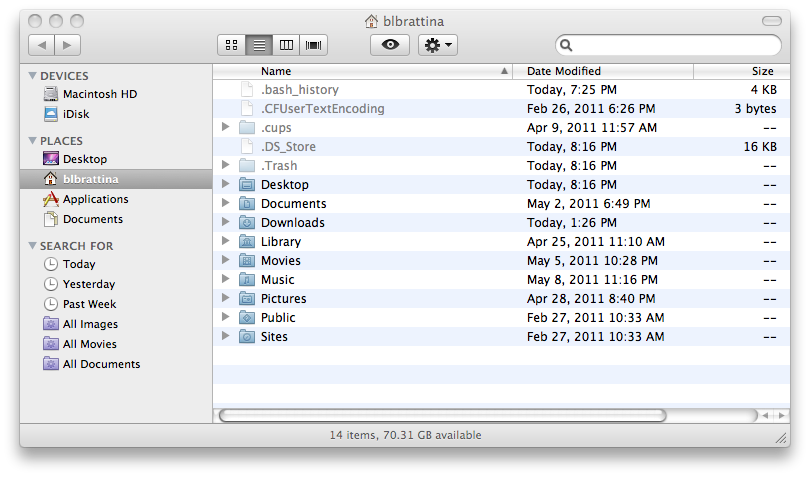810x477 pixels.
Task: Open the Action gear menu
Action: click(438, 45)
